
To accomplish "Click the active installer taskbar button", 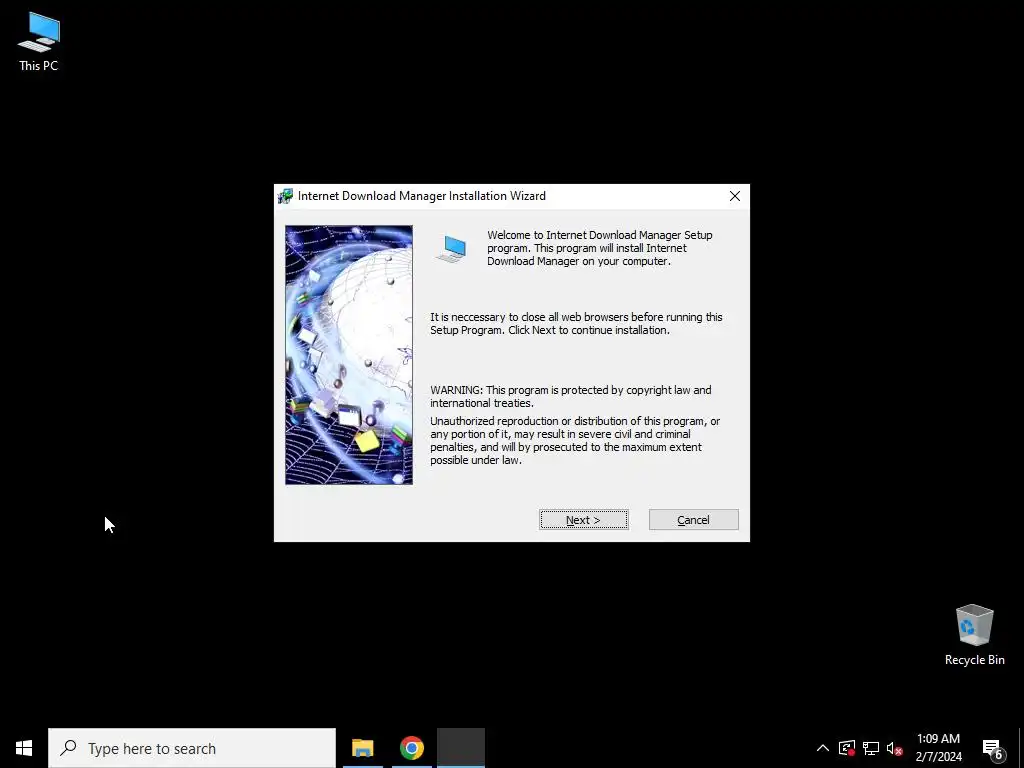I will point(461,748).
